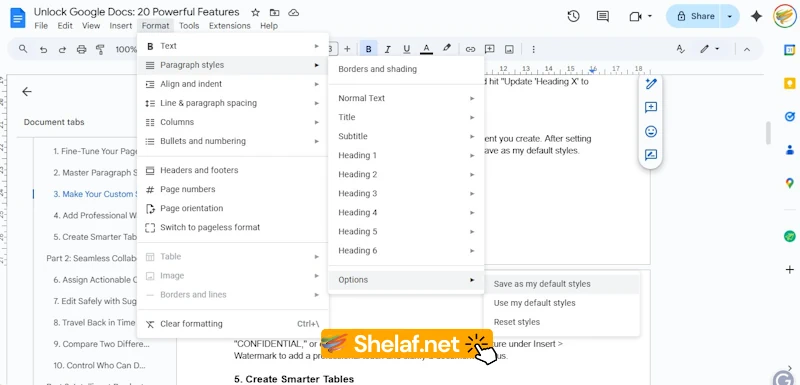800x385 pixels.
Task: Select Headers and footers
Action: tap(233, 170)
